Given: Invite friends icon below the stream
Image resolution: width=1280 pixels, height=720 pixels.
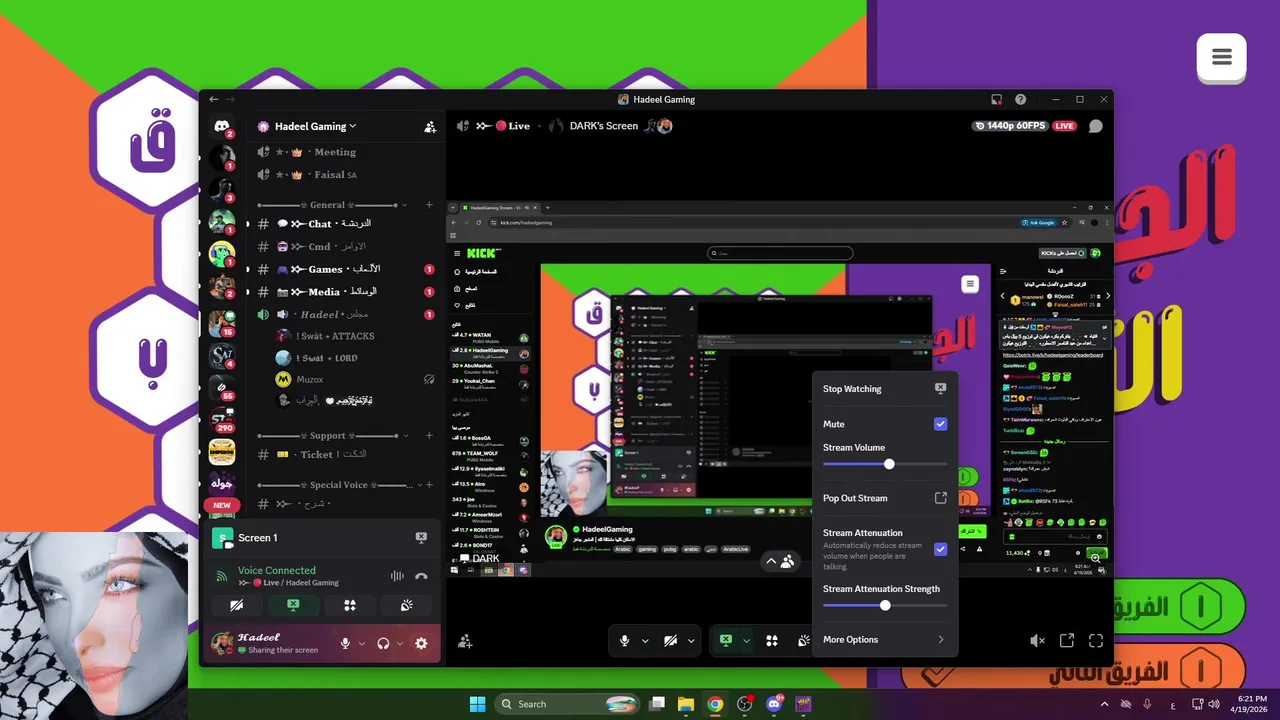Looking at the screenshot, I should coord(465,641).
